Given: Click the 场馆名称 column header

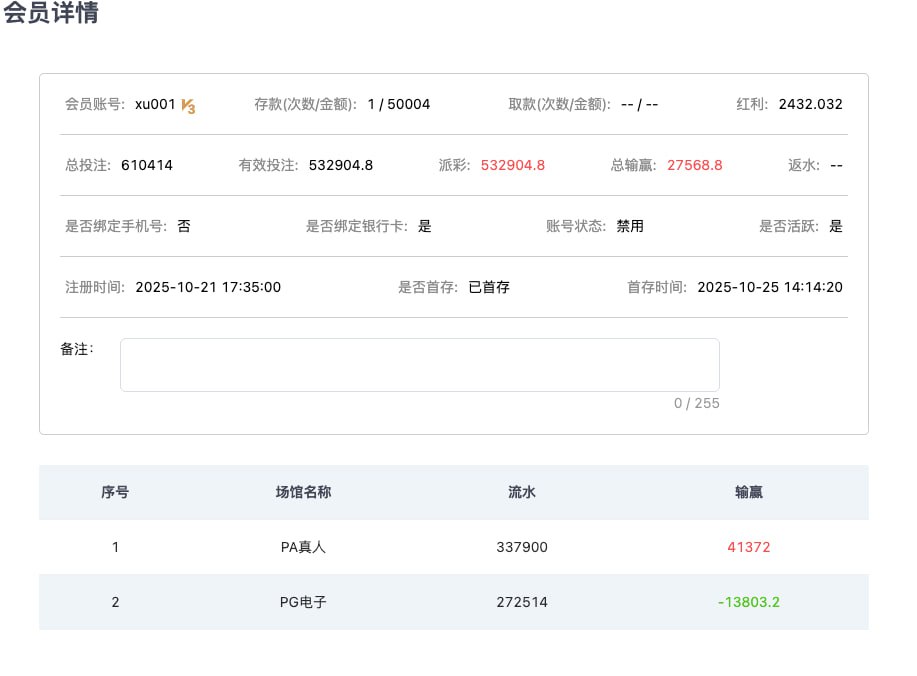Looking at the screenshot, I should point(303,492).
